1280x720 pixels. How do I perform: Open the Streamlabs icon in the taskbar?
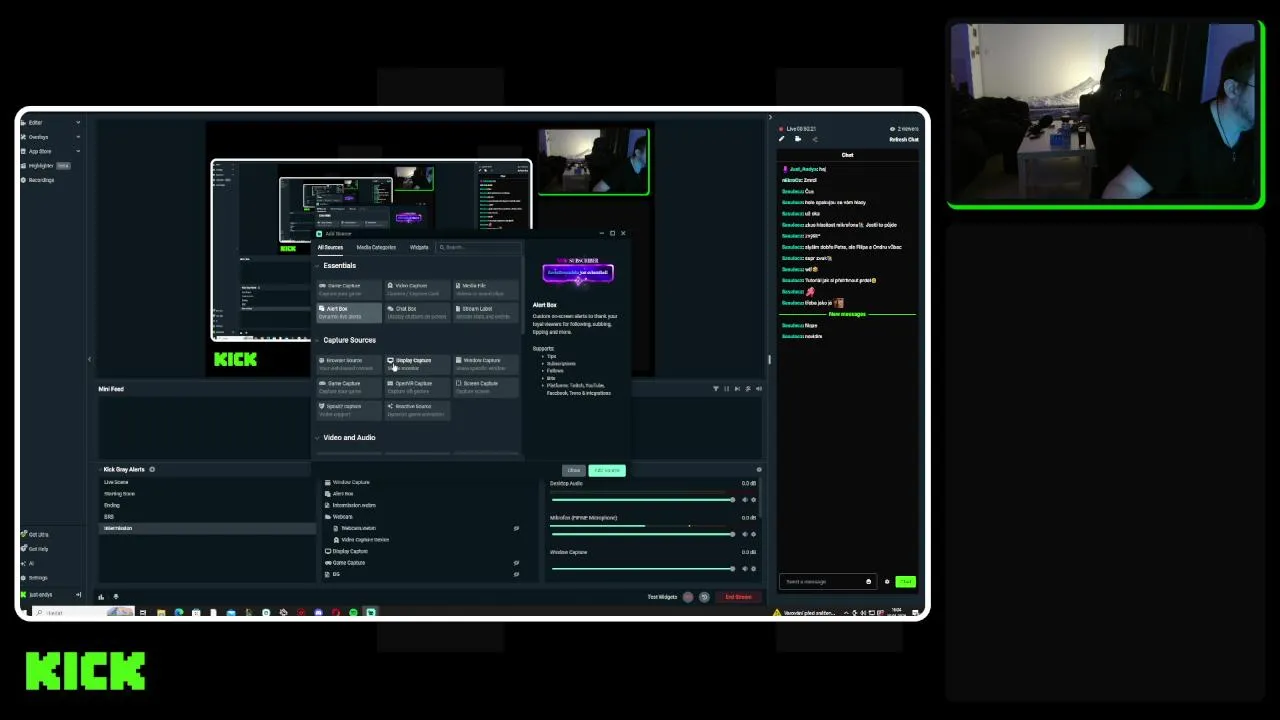pyautogui.click(x=370, y=612)
